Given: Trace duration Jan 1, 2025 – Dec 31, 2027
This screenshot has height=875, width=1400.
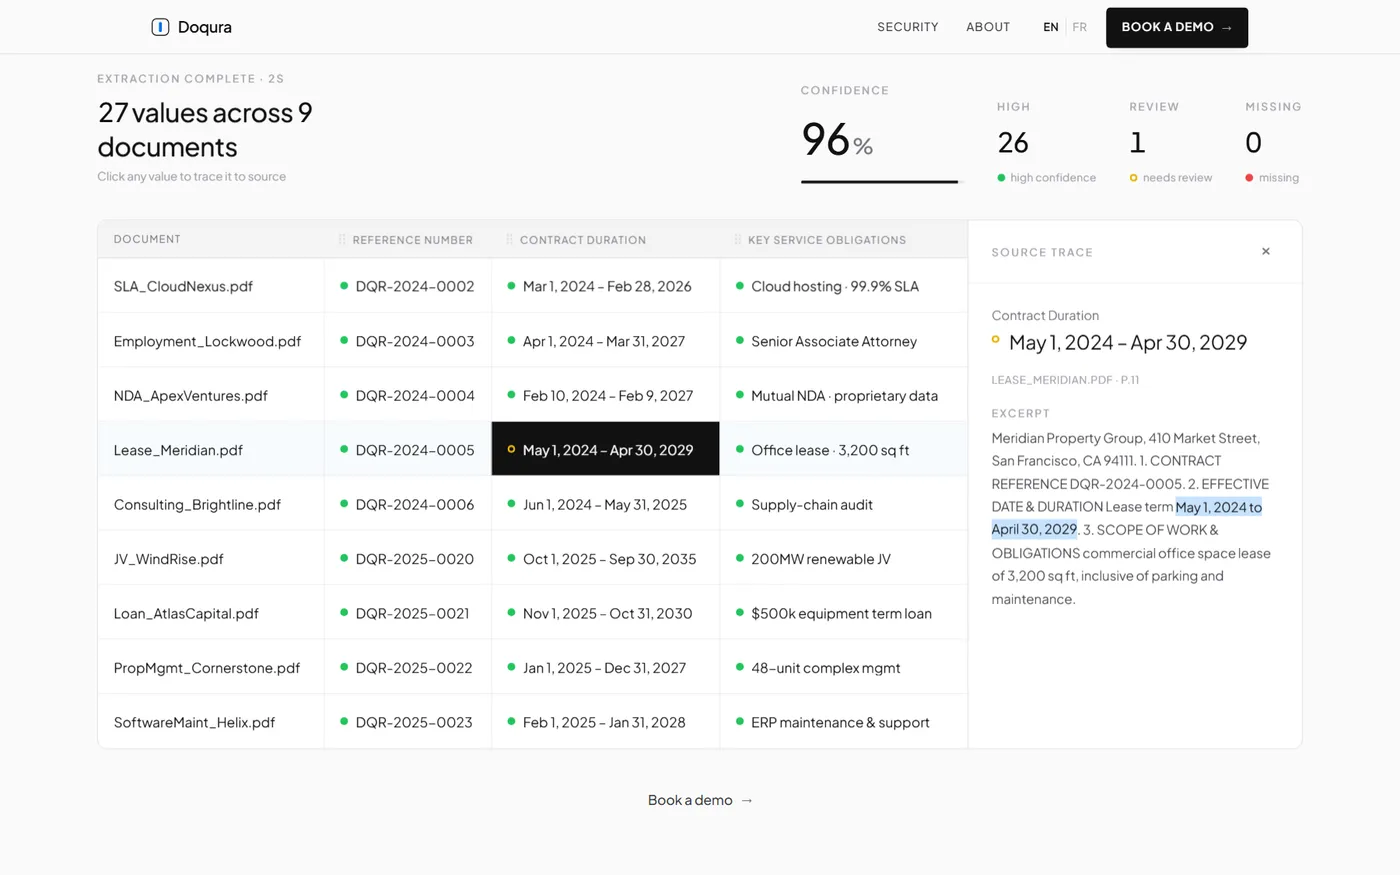Looking at the screenshot, I should [x=606, y=668].
